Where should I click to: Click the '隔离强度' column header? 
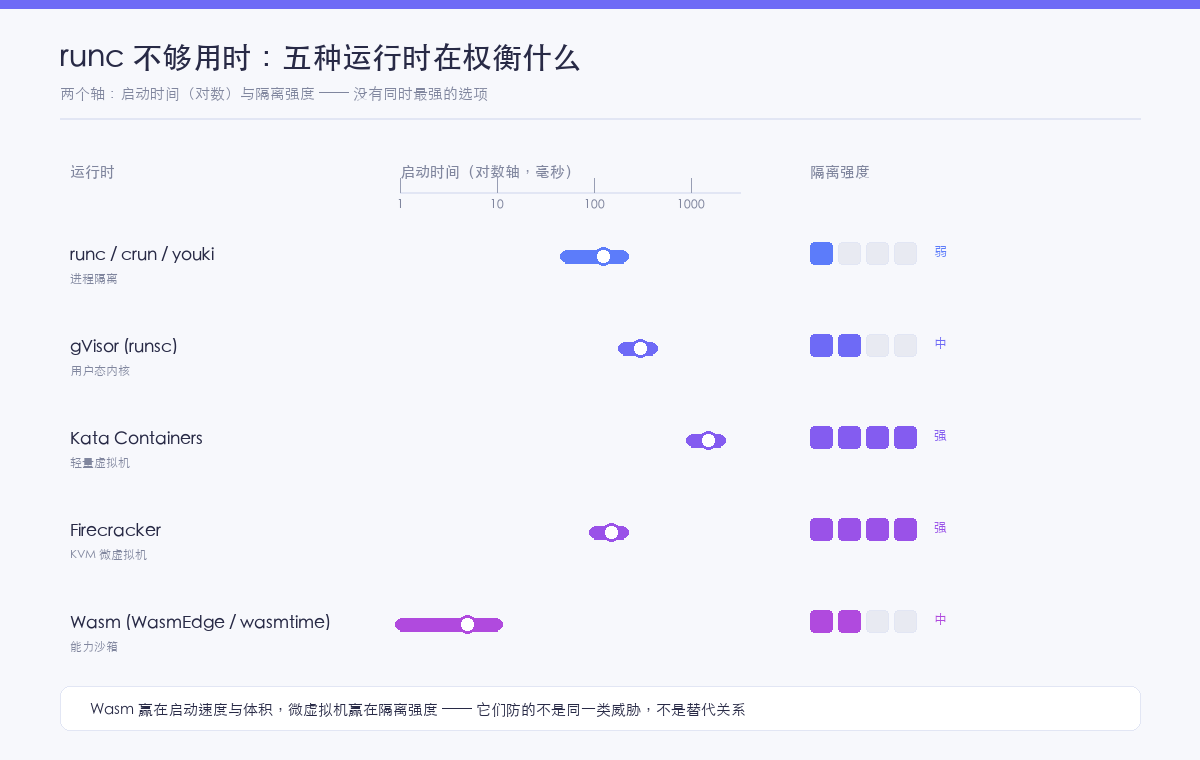pos(840,172)
